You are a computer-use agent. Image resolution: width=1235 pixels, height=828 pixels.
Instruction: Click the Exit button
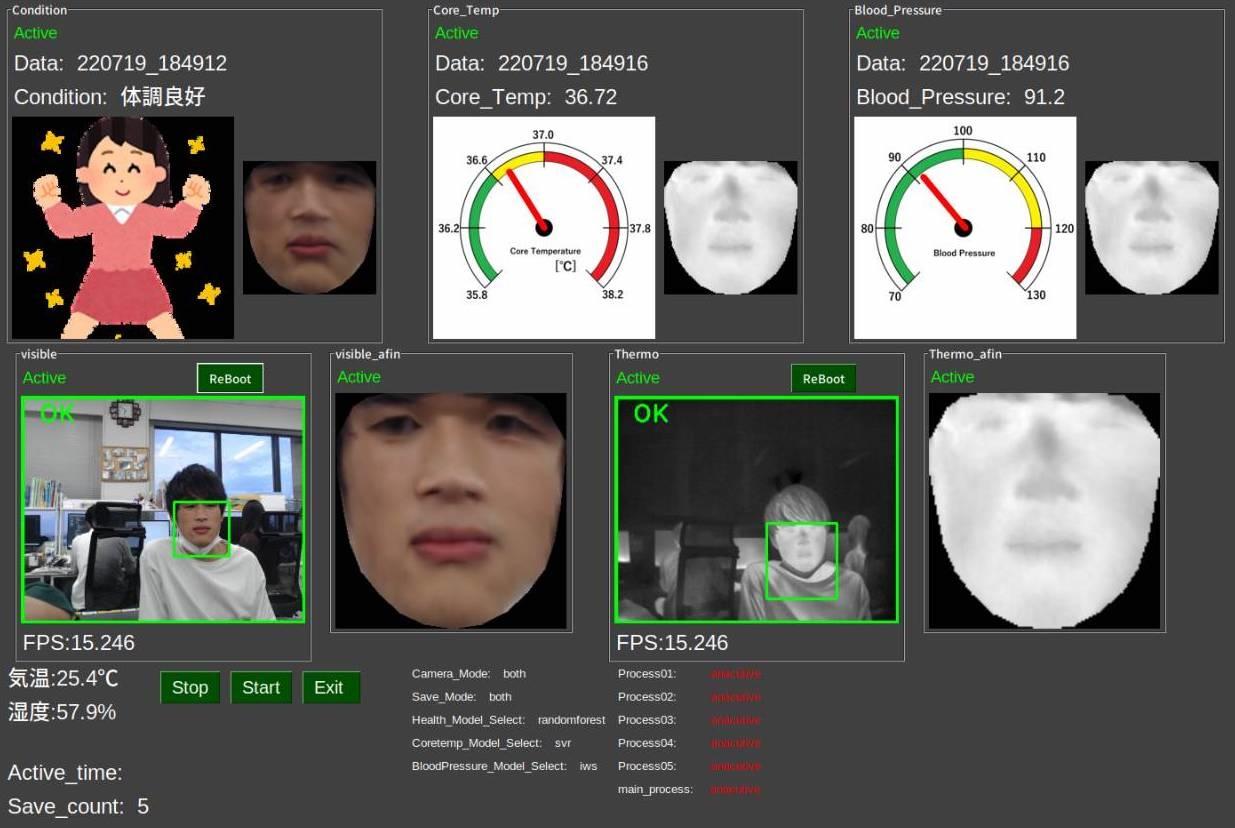(x=329, y=687)
